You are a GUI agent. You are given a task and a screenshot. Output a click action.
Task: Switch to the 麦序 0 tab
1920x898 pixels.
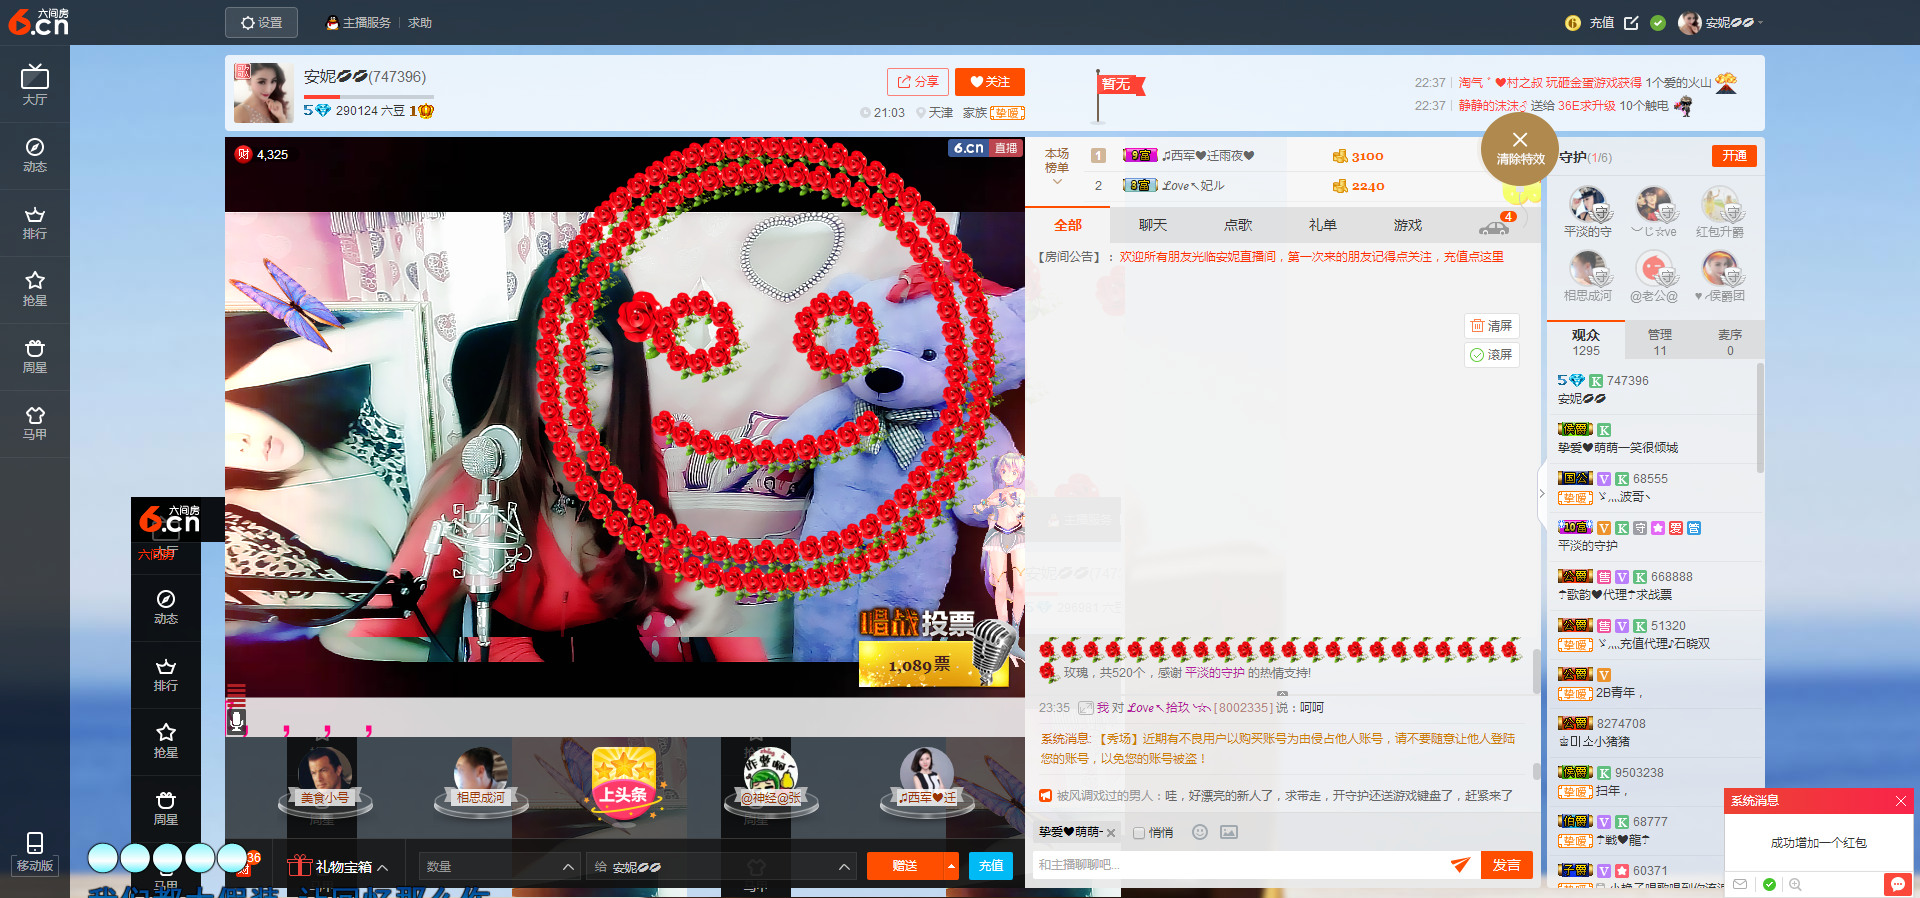pyautogui.click(x=1730, y=342)
